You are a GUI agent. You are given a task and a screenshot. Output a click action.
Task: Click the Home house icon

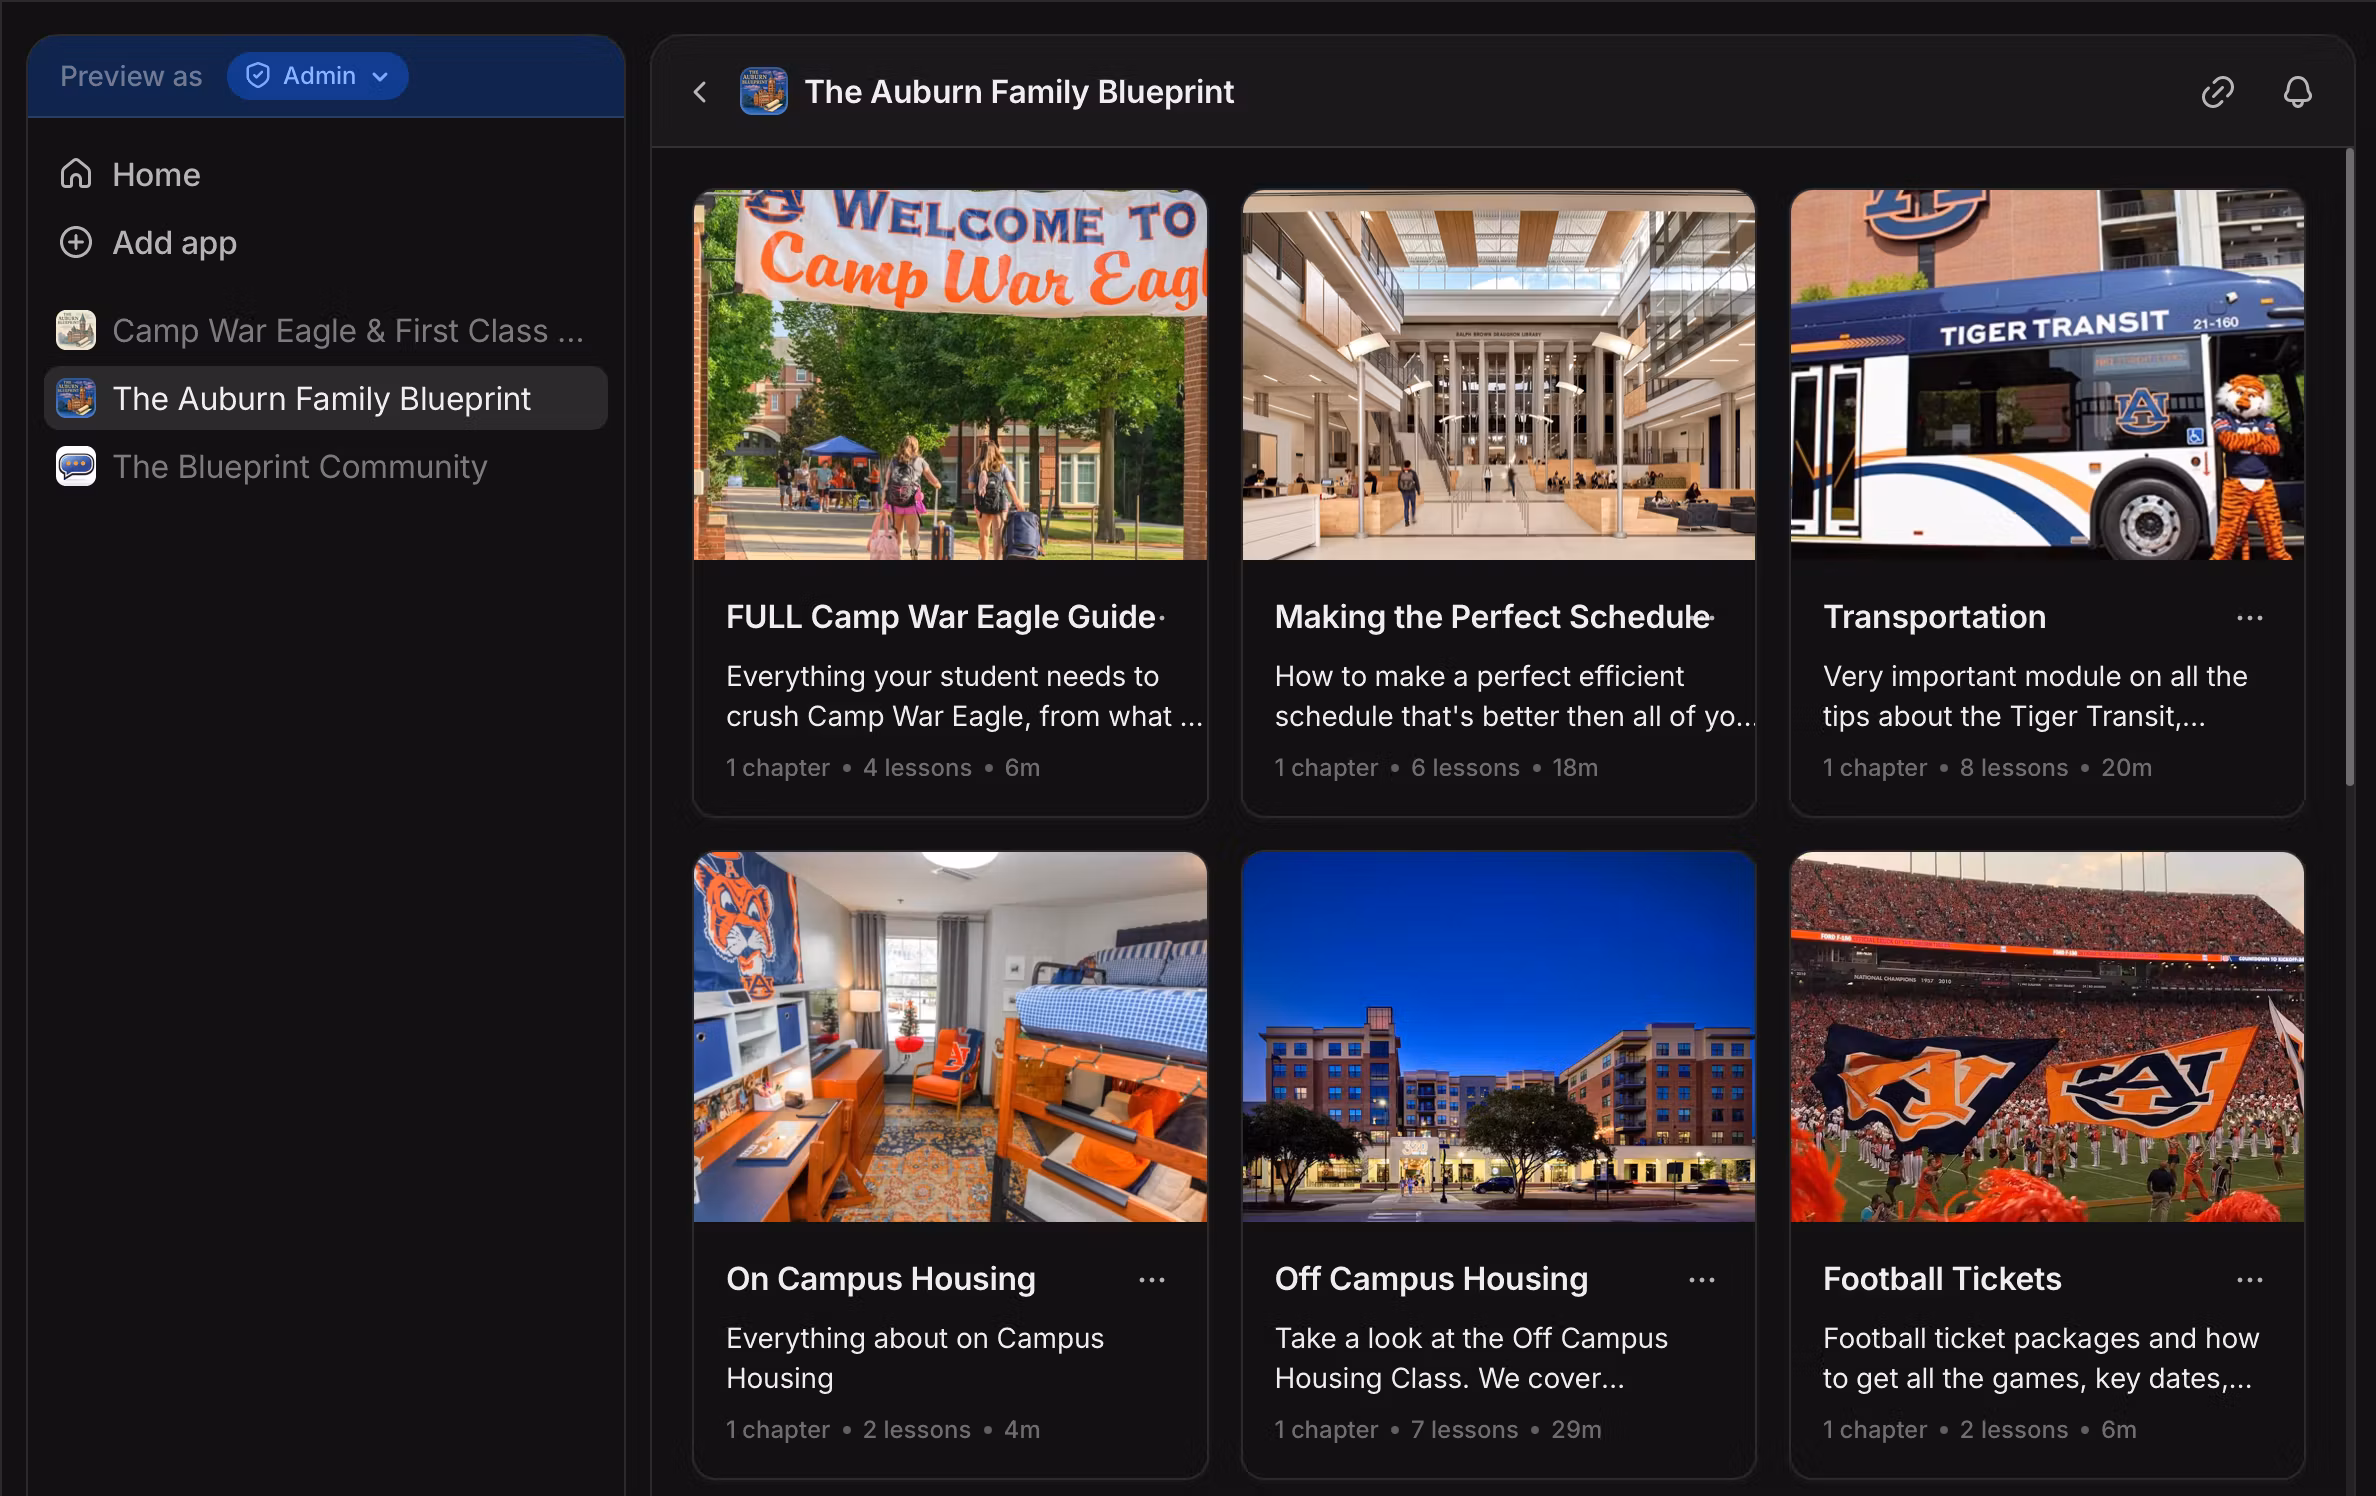(76, 174)
